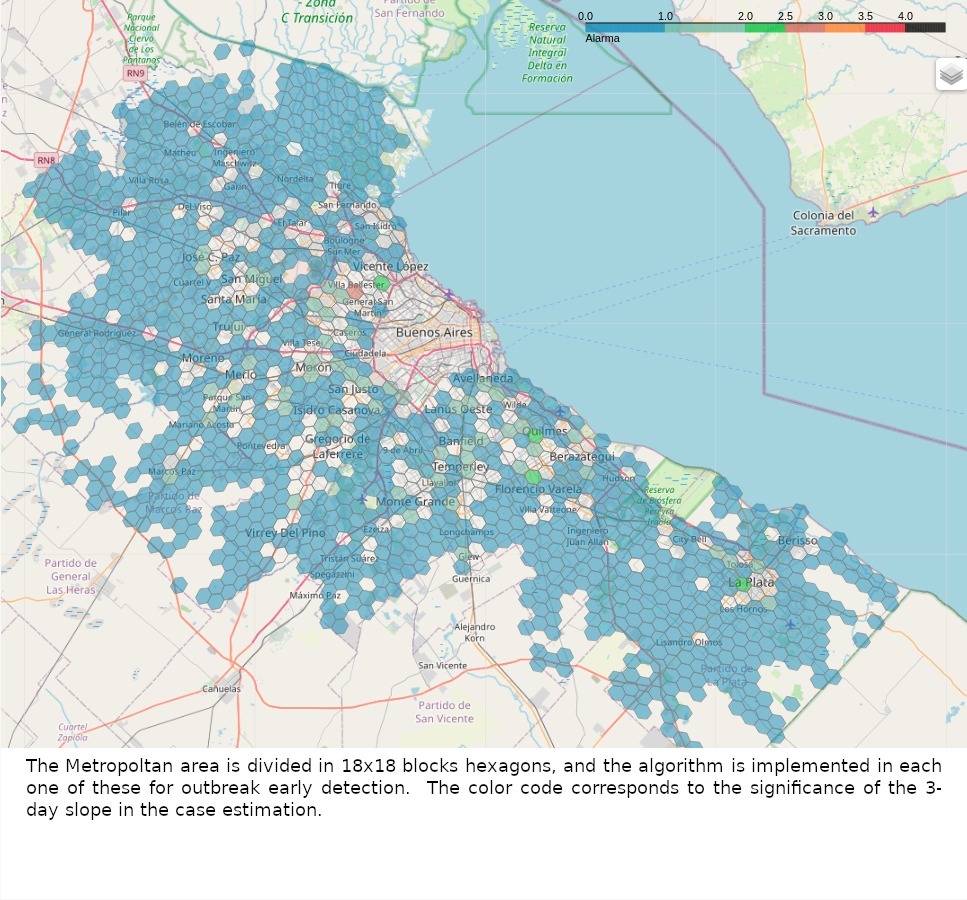This screenshot has height=900, width=967.
Task: Click the RN8 road shield
Action: [46, 160]
